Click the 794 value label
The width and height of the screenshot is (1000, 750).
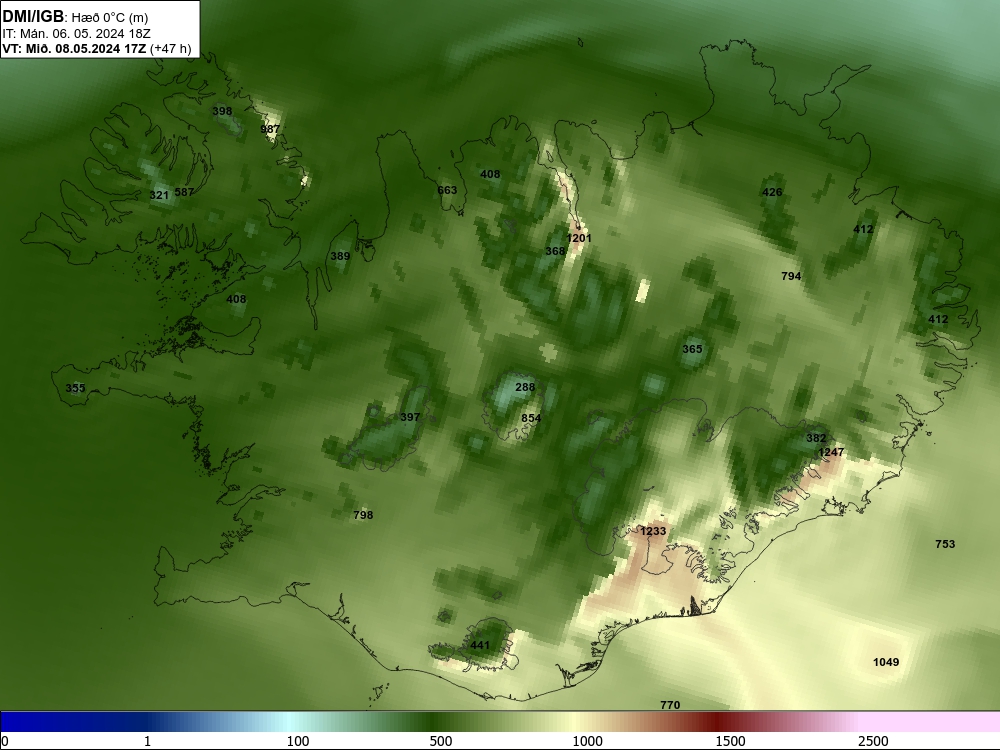pyautogui.click(x=791, y=276)
